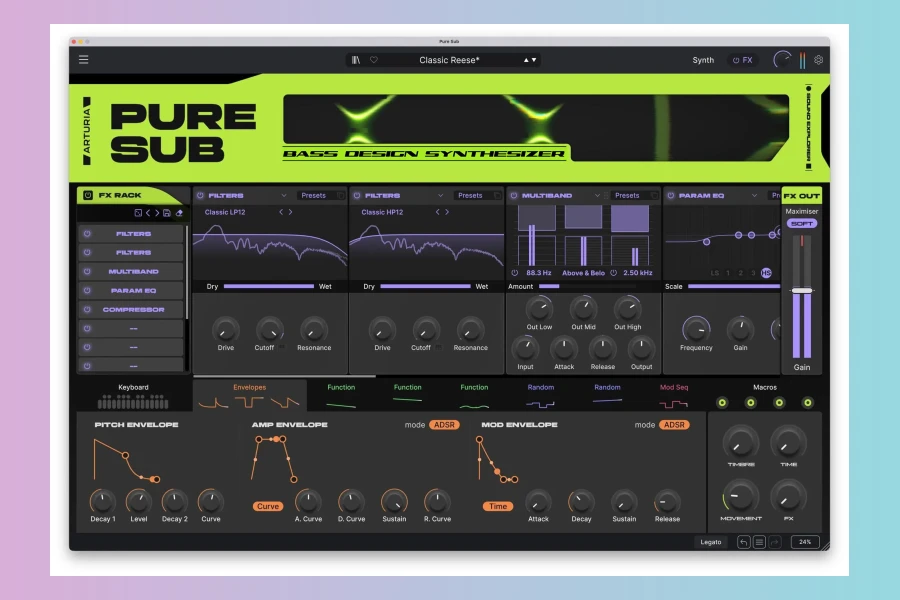This screenshot has height=600, width=900.
Task: Toggle the FX view power button
Action: point(736,60)
